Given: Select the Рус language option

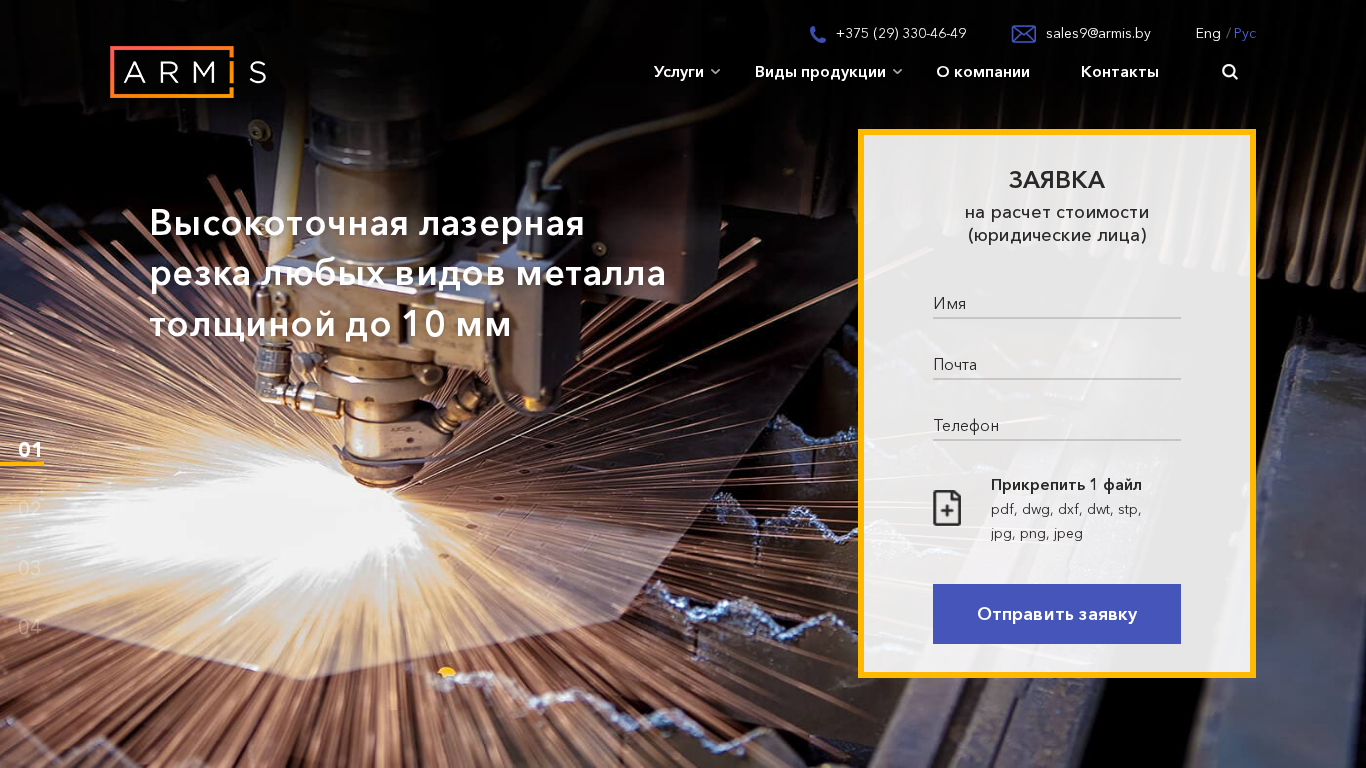Looking at the screenshot, I should [1245, 34].
